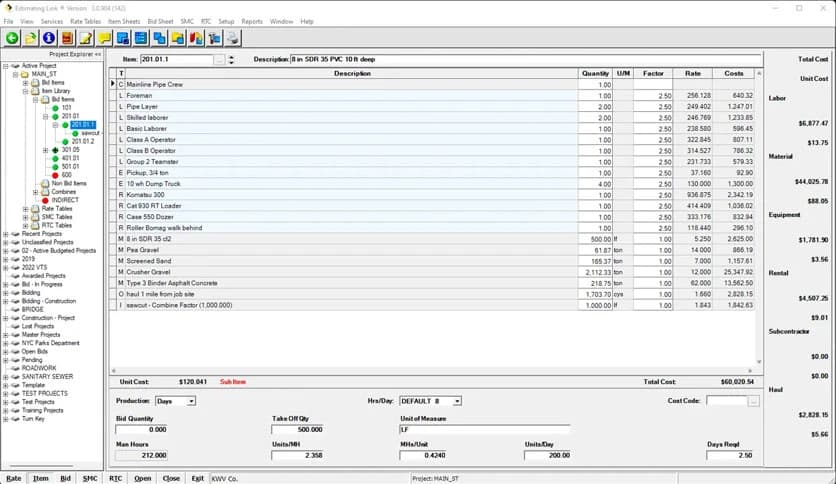Click the Take Off Qty field
The image size is (836, 484).
point(298,429)
